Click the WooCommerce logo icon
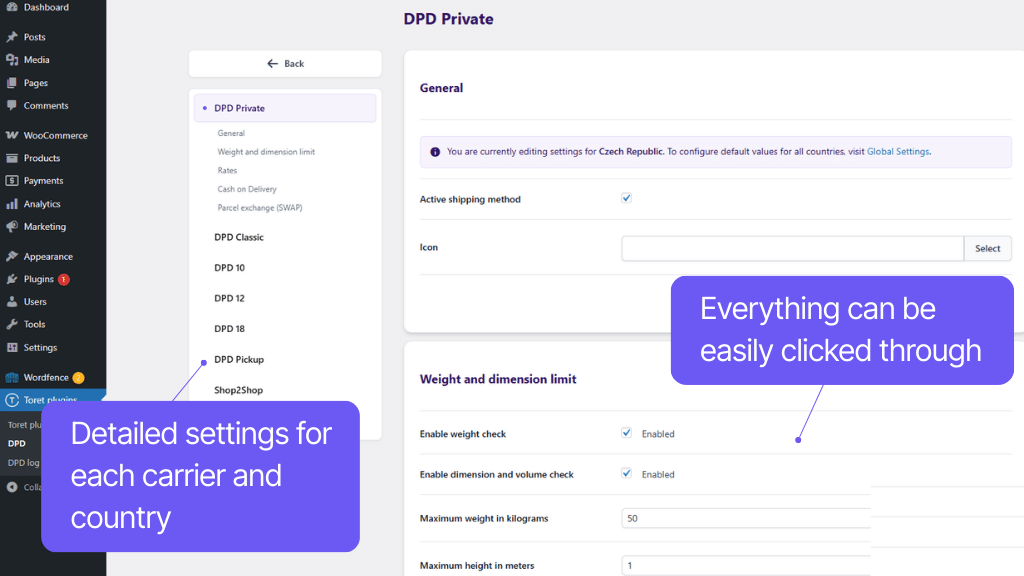The height and width of the screenshot is (576, 1024). [12, 135]
